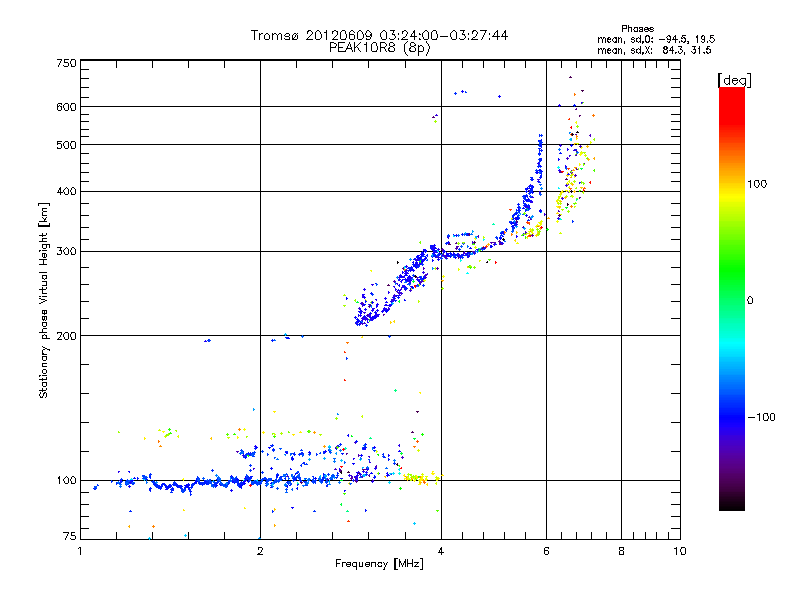Click the x-axis tick label '6'
Image resolution: width=800 pixels, height=600 pixels.
pyautogui.click(x=546, y=551)
